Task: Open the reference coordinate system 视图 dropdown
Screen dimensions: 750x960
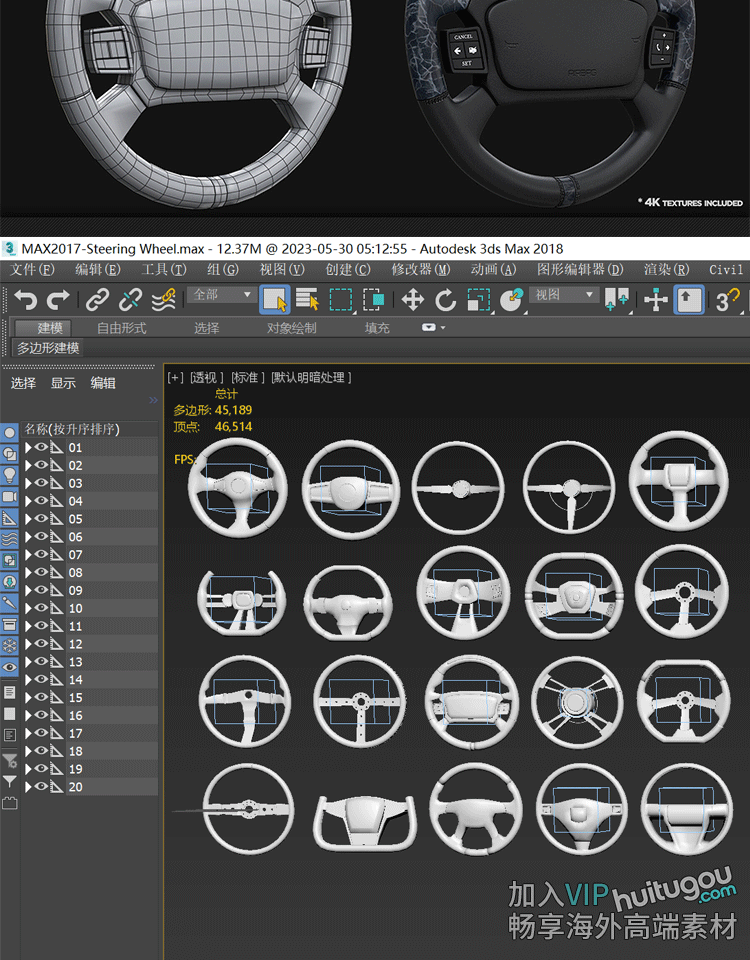Action: pos(564,295)
